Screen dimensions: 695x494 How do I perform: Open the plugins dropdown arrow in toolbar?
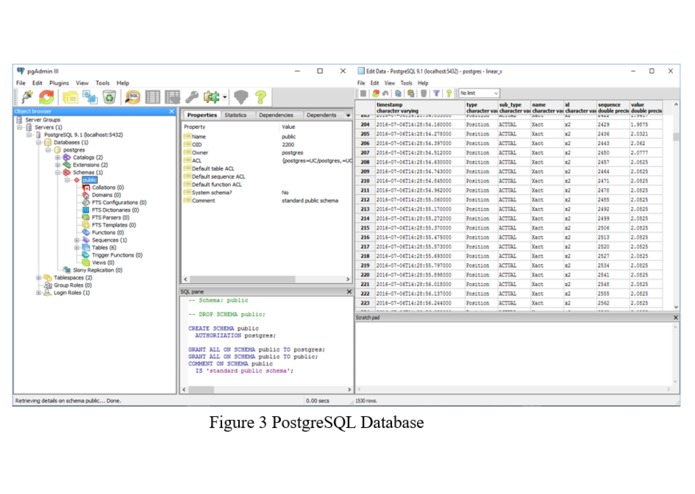click(225, 97)
